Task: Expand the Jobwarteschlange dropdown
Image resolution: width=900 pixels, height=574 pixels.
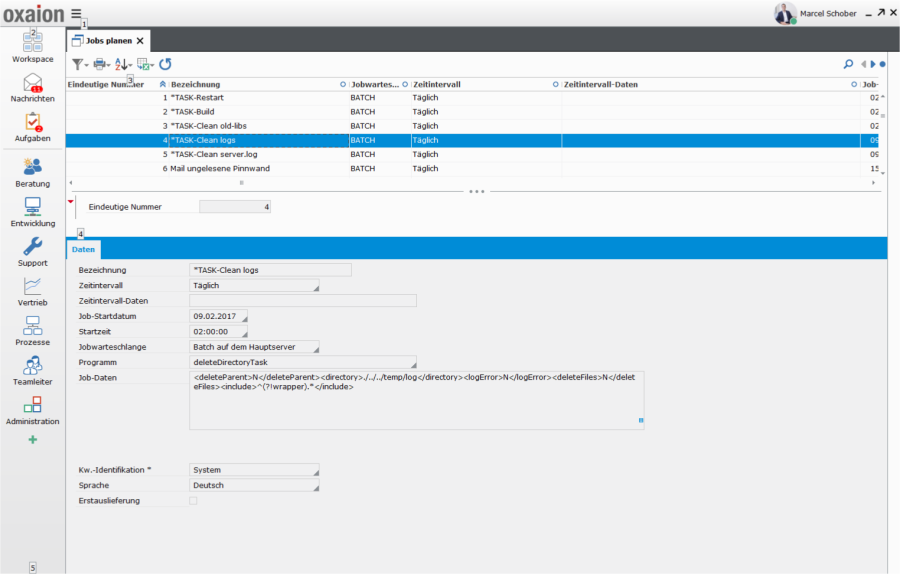Action: (254, 347)
